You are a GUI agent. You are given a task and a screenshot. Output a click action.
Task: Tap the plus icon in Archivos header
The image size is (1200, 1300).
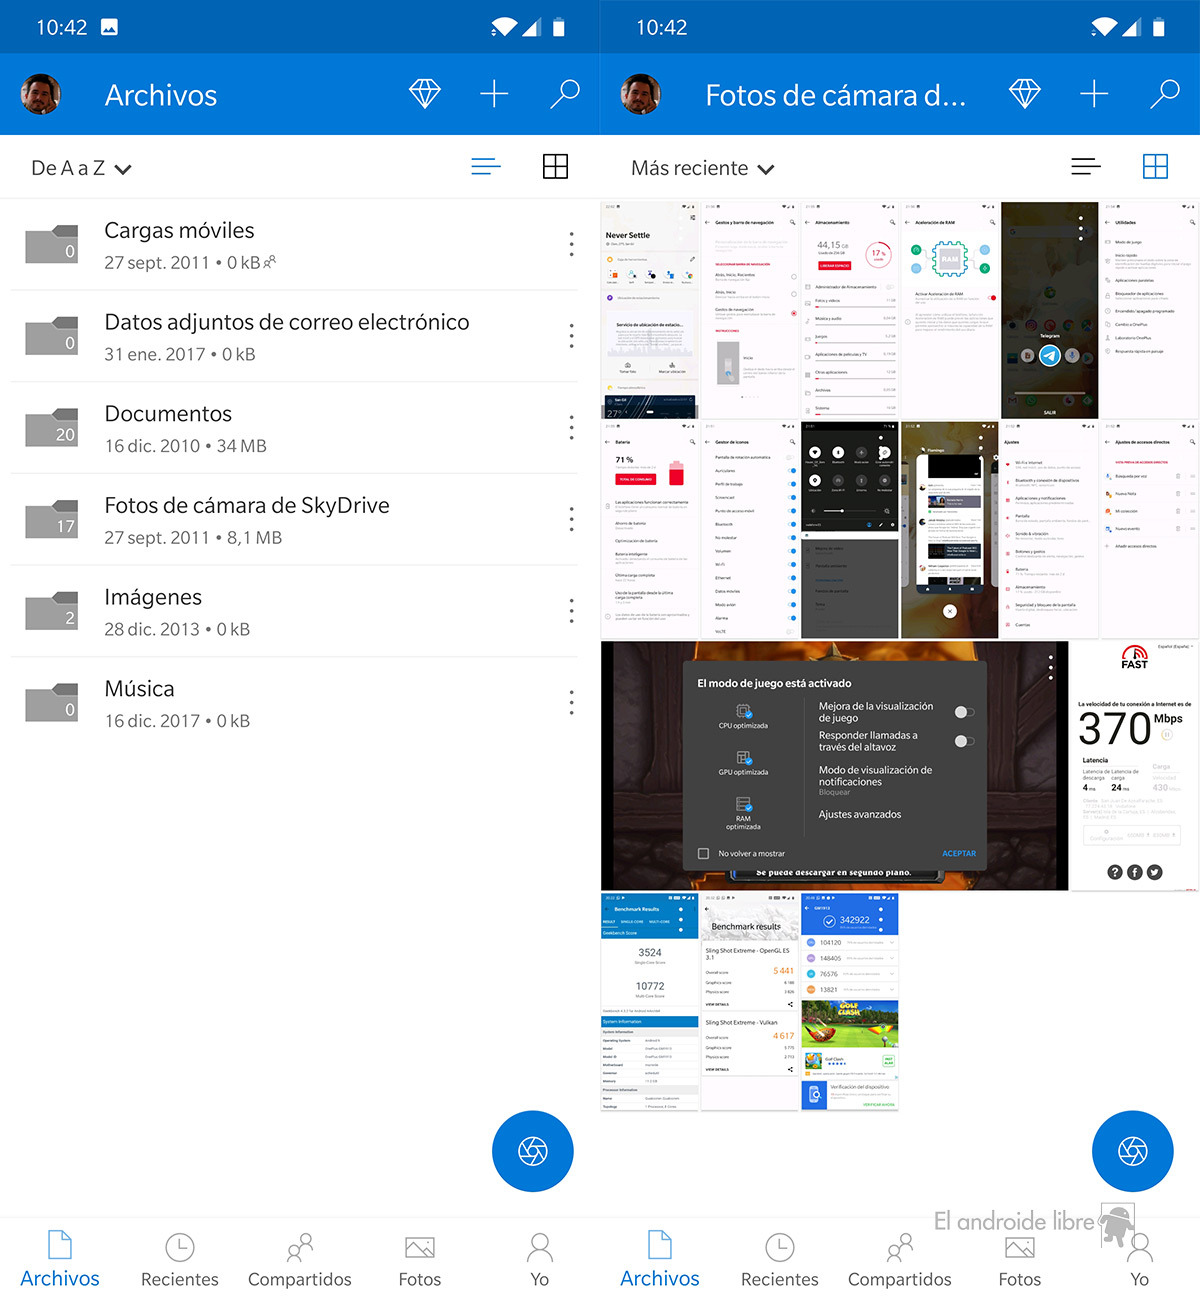pyautogui.click(x=494, y=94)
